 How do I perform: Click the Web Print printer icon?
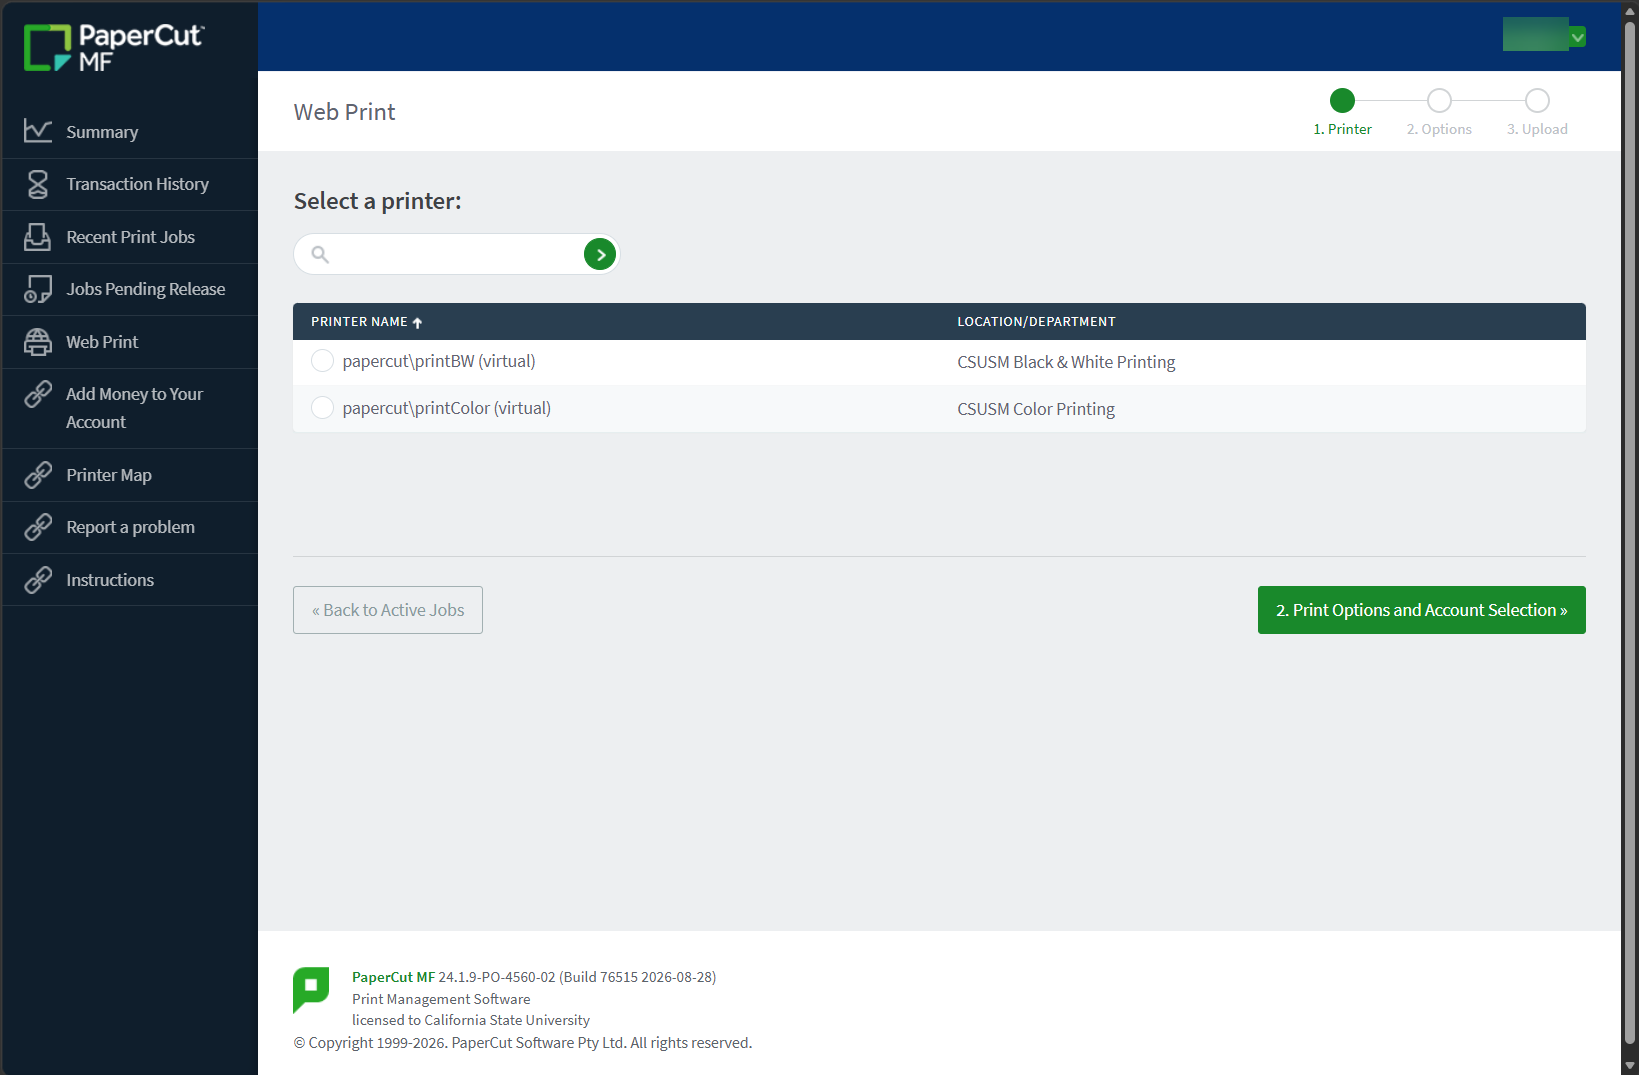(x=38, y=342)
